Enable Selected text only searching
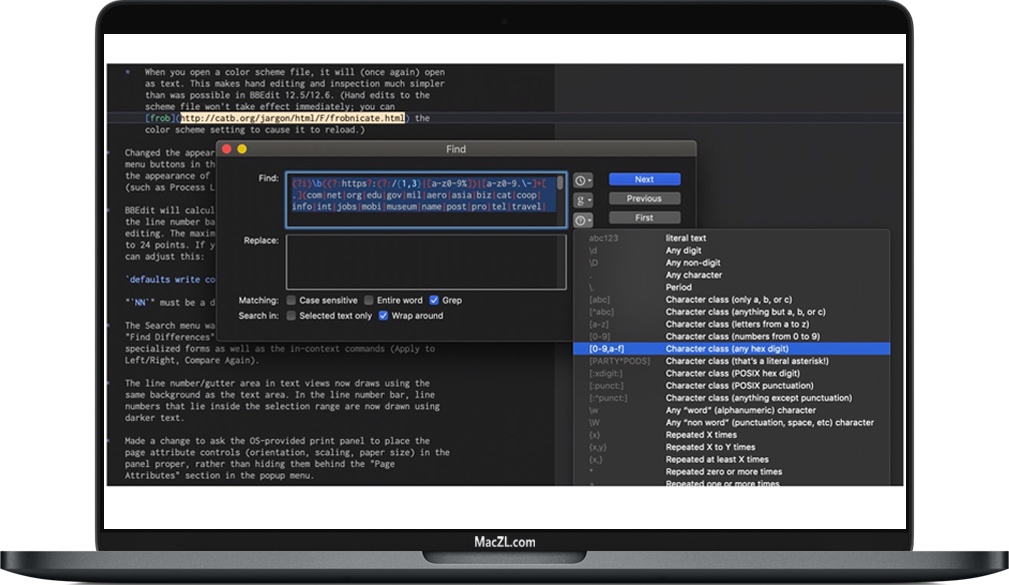Screen dimensions: 1009x585 coord(291,315)
